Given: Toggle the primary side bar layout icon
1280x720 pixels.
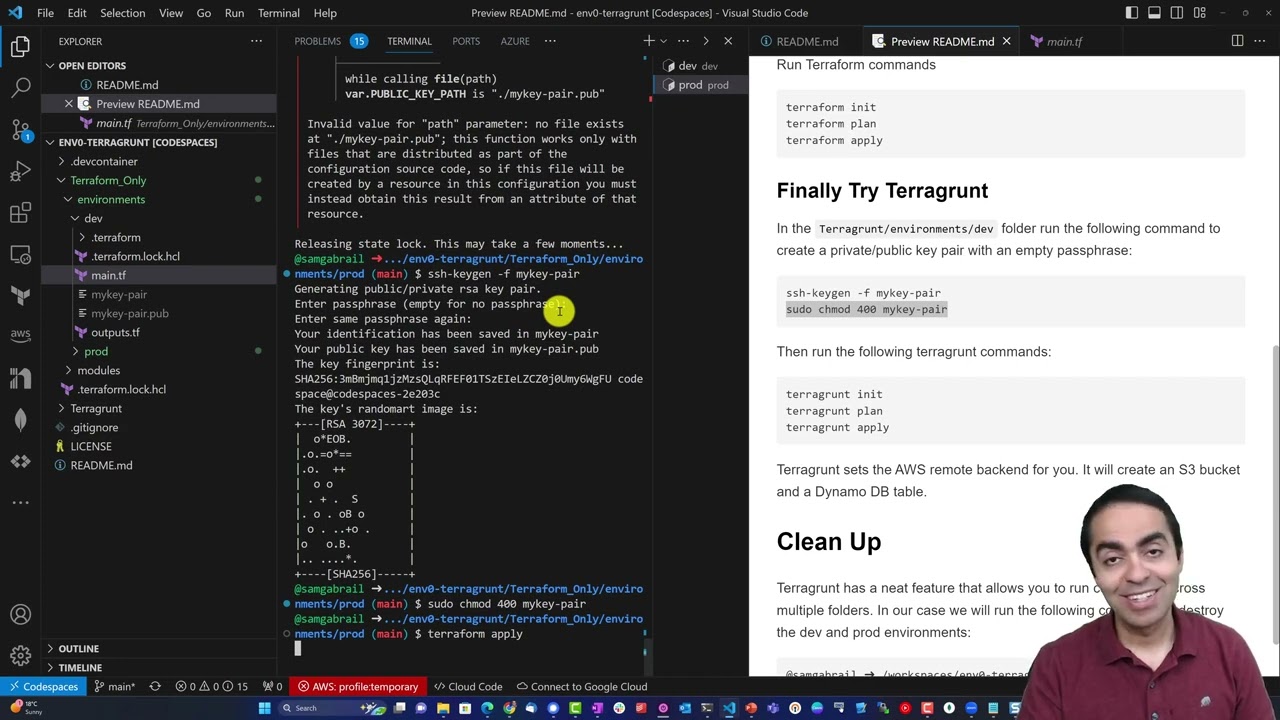Looking at the screenshot, I should 1132,13.
